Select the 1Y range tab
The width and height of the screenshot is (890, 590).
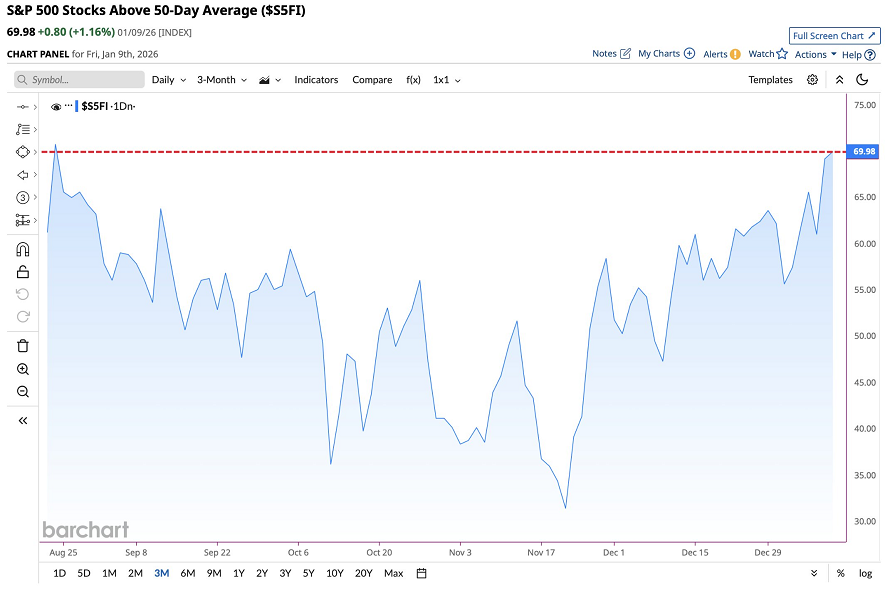tap(239, 573)
